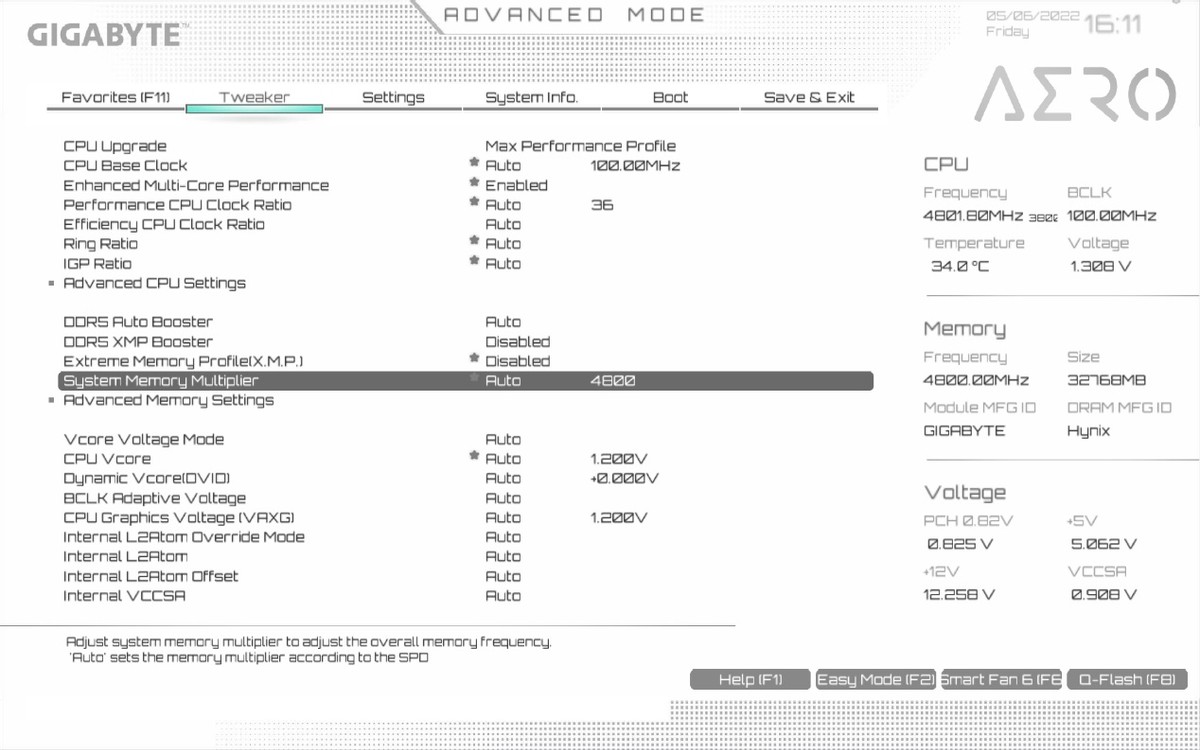
Task: Click the star marker beside Ring Ratio
Action: (x=475, y=241)
